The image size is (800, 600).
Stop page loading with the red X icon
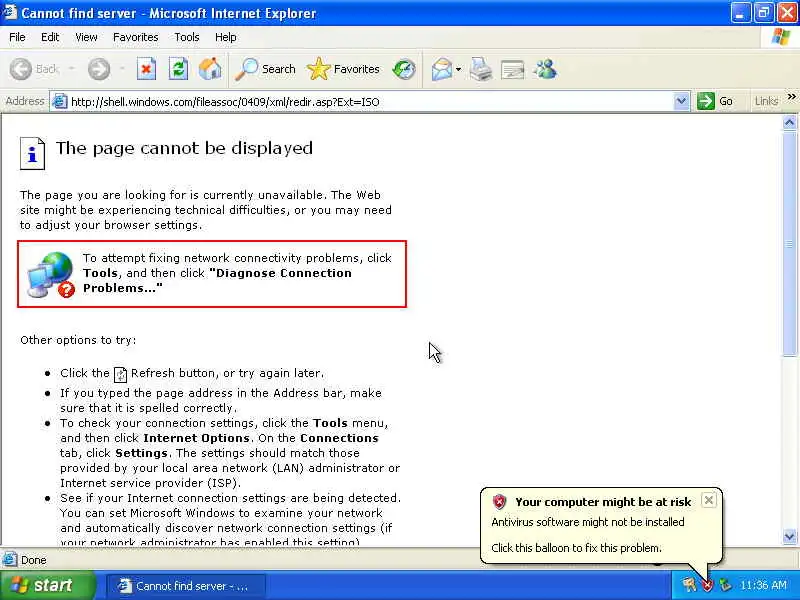point(146,69)
